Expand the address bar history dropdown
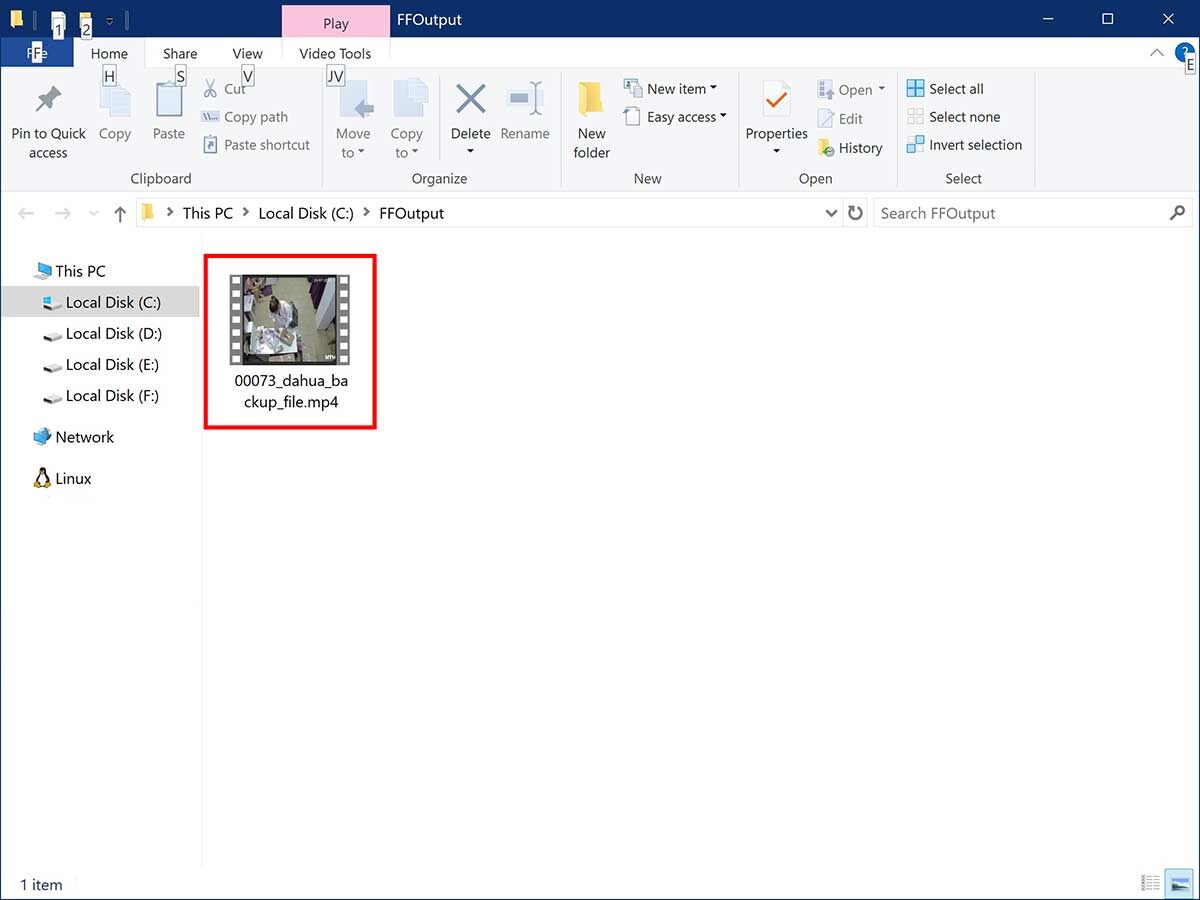This screenshot has width=1200, height=900. 831,213
